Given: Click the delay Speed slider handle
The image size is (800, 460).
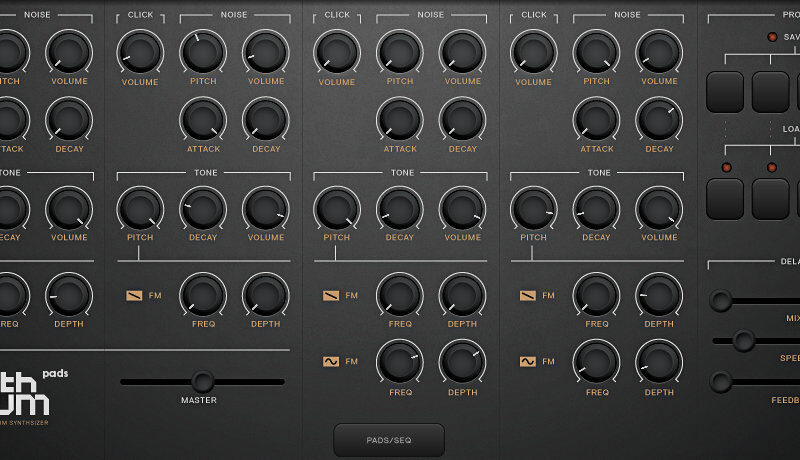Looking at the screenshot, I should (x=743, y=341).
